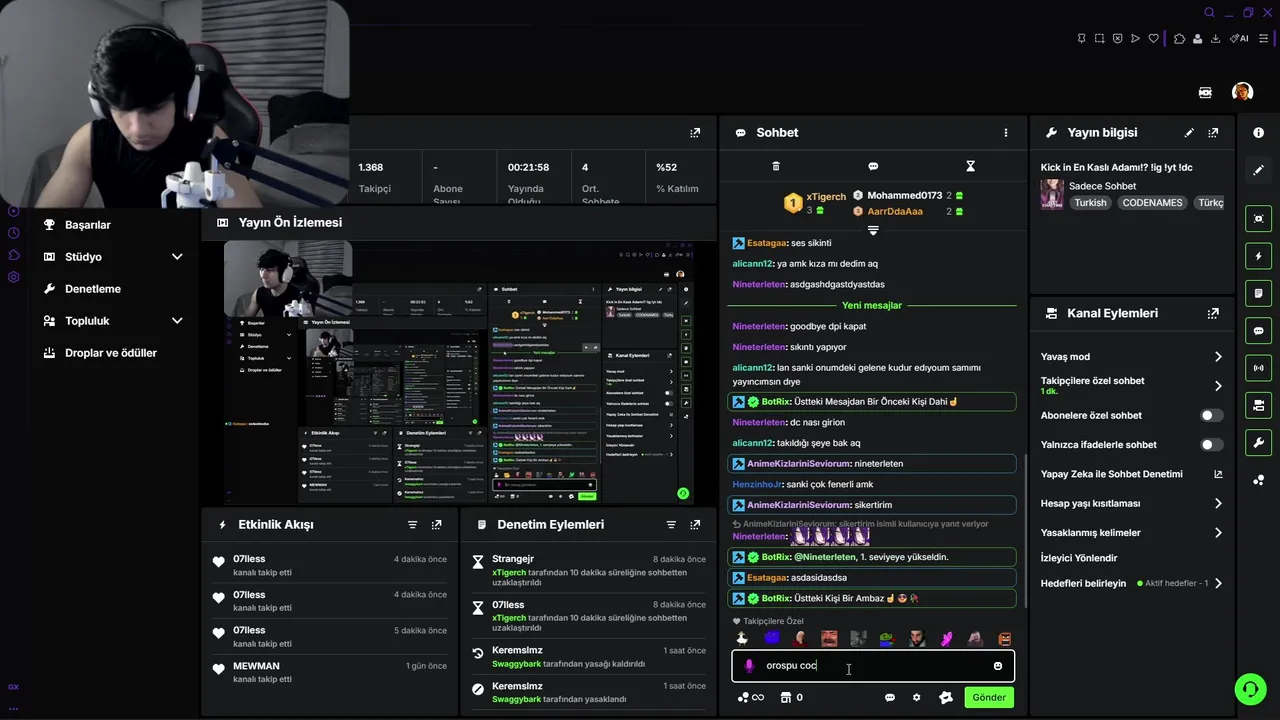Click the trash icon to clear chat
Screen dimensions: 1280x720
(776, 166)
